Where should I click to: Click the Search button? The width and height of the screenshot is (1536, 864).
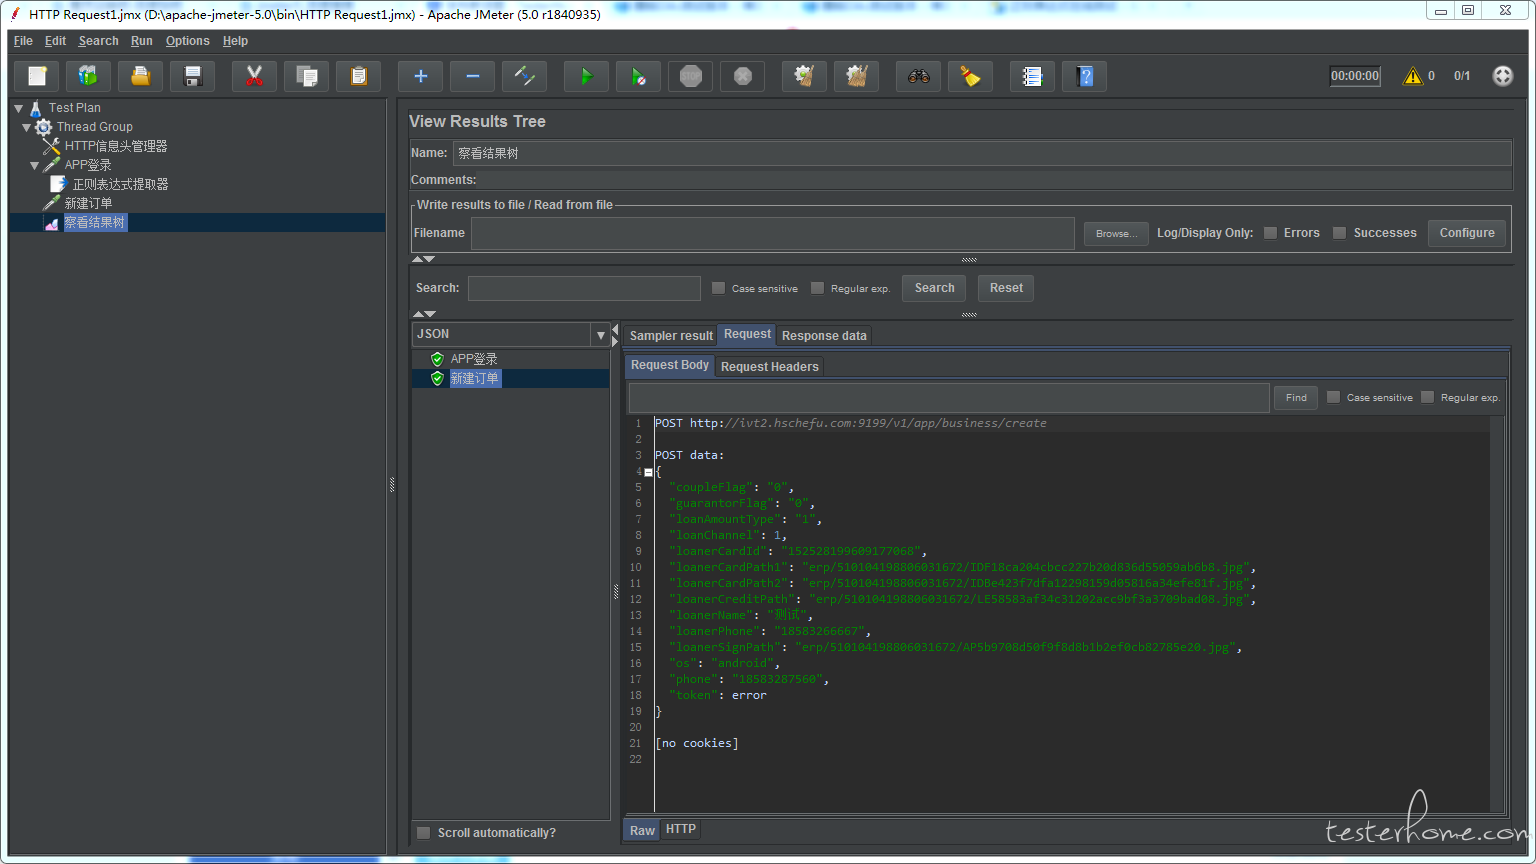[934, 288]
